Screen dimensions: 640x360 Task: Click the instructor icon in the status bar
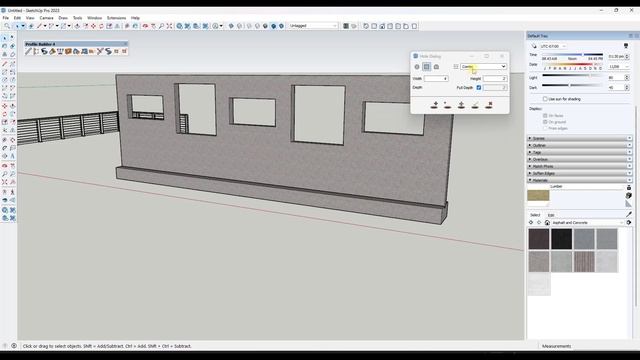coord(14,346)
